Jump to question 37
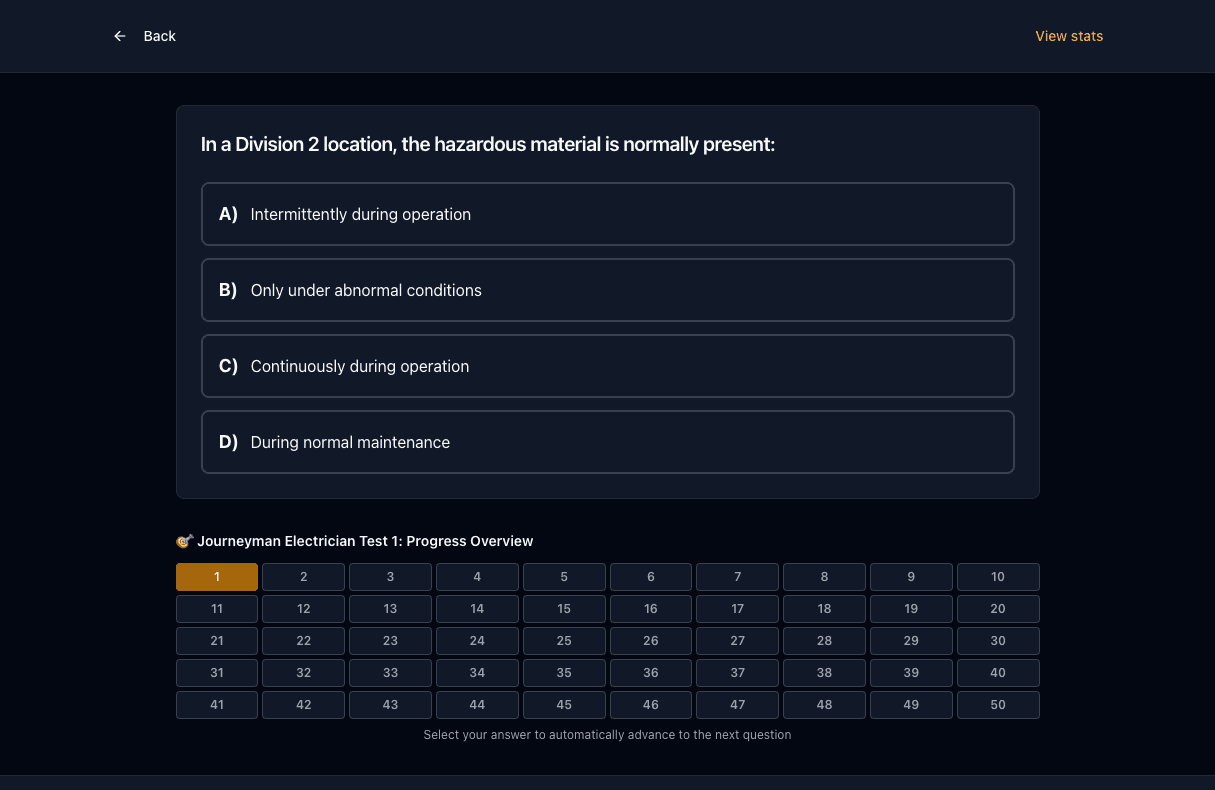The image size is (1215, 790). click(738, 673)
